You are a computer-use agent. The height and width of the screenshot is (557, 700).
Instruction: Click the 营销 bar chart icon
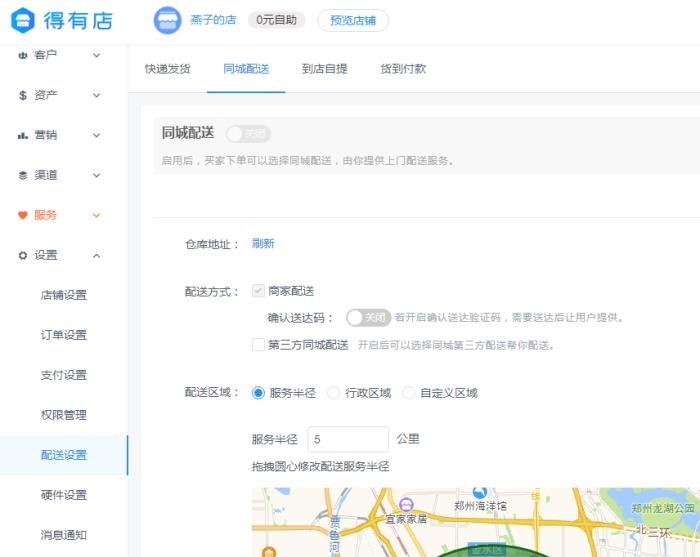pos(22,135)
